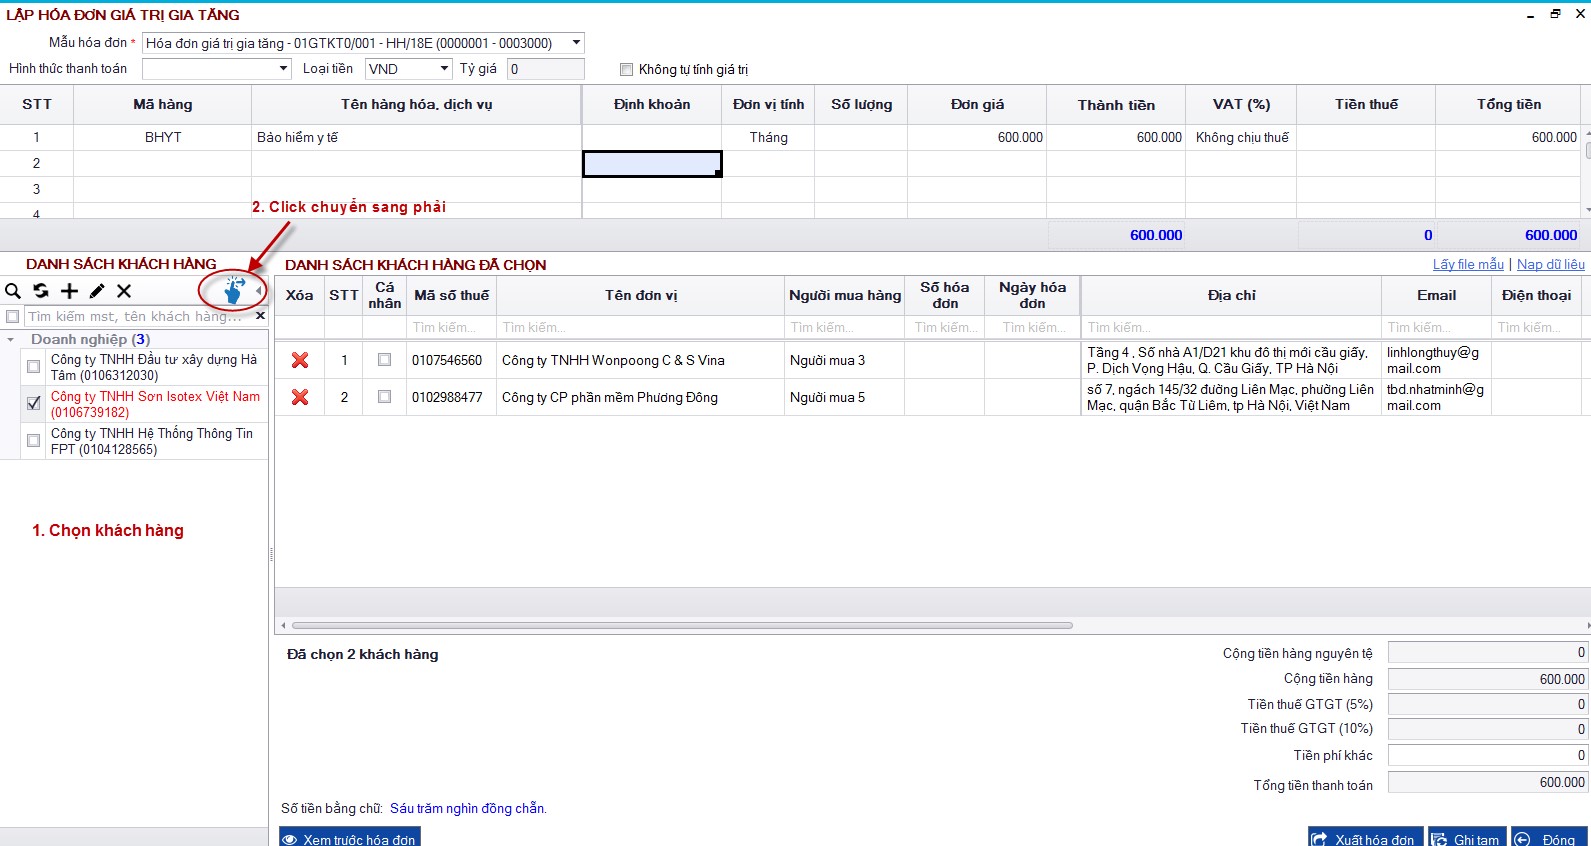Click the pencil edit customer icon
1591x846 pixels.
(97, 291)
